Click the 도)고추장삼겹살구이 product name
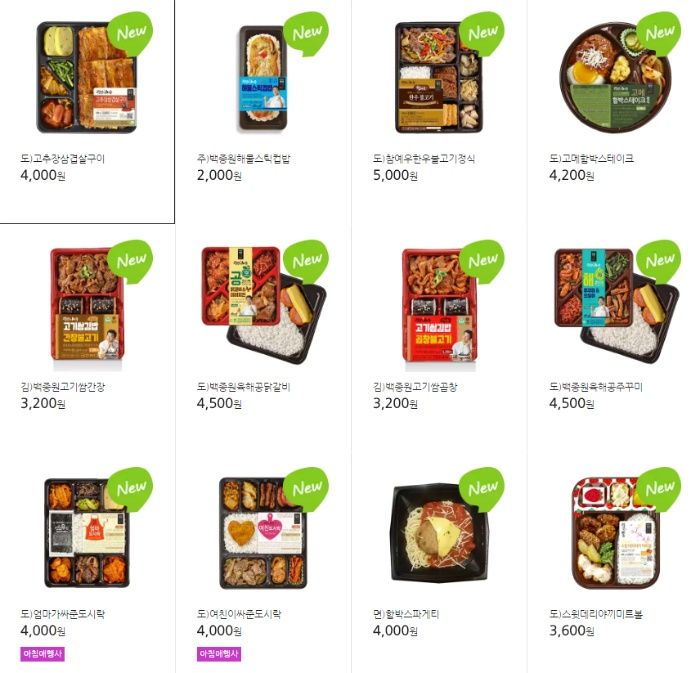 coord(62,159)
